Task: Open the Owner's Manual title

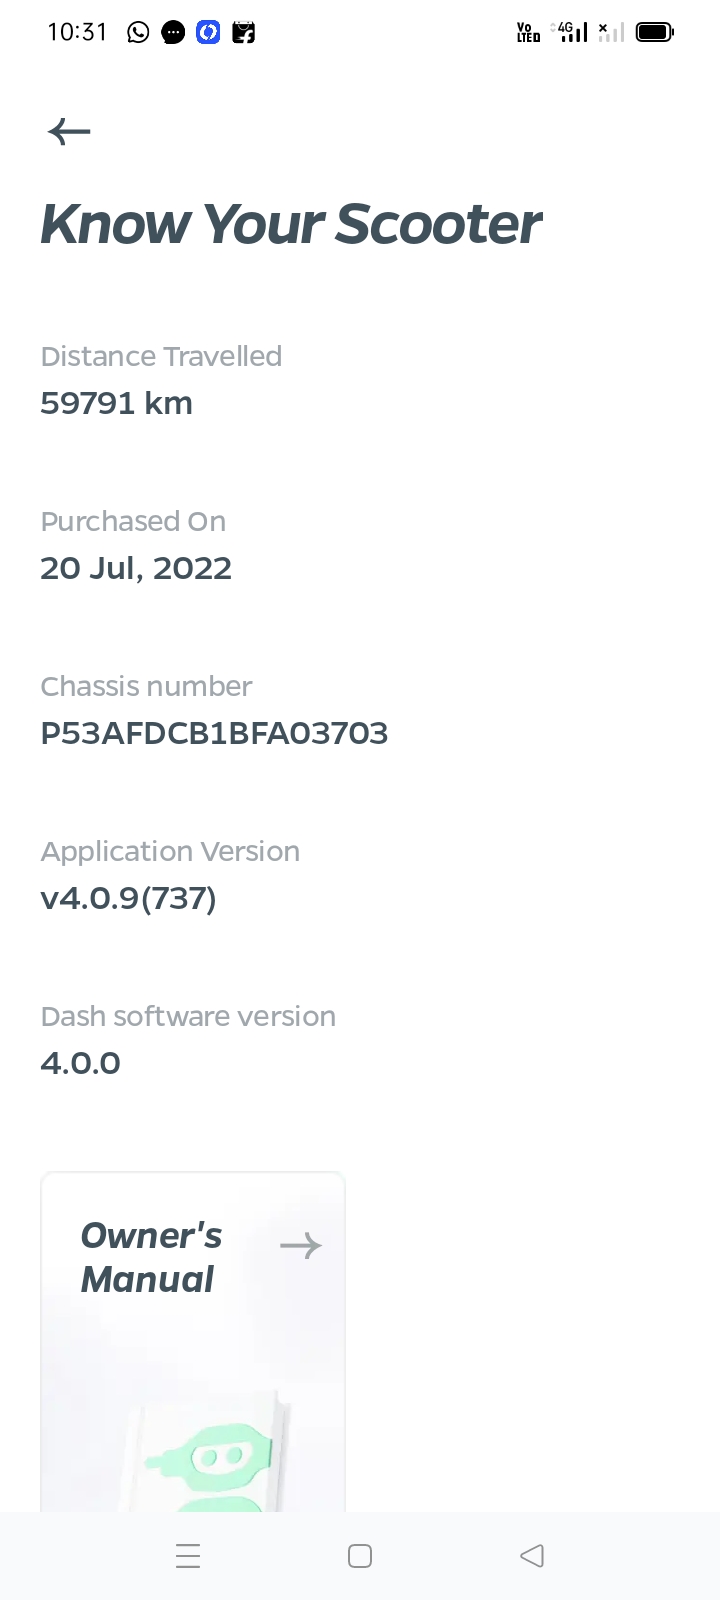Action: [x=151, y=1257]
